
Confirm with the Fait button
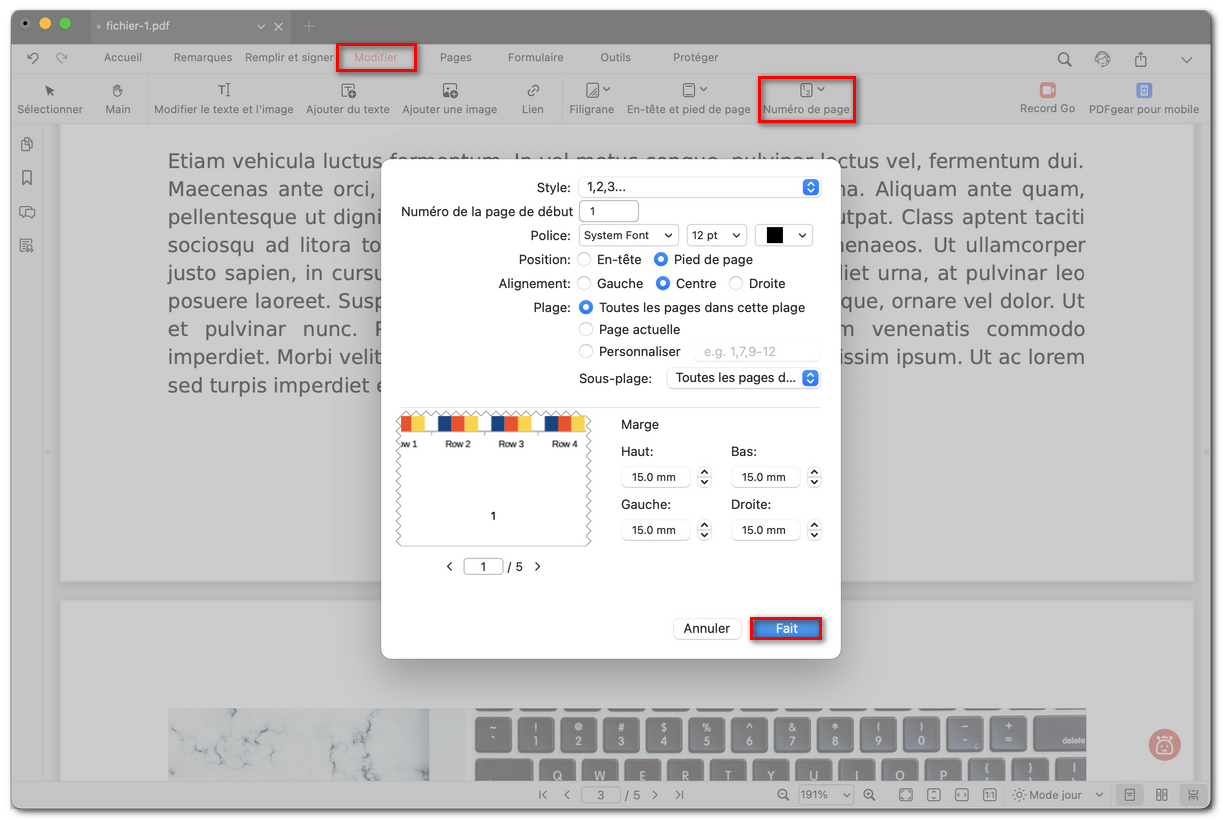click(786, 628)
